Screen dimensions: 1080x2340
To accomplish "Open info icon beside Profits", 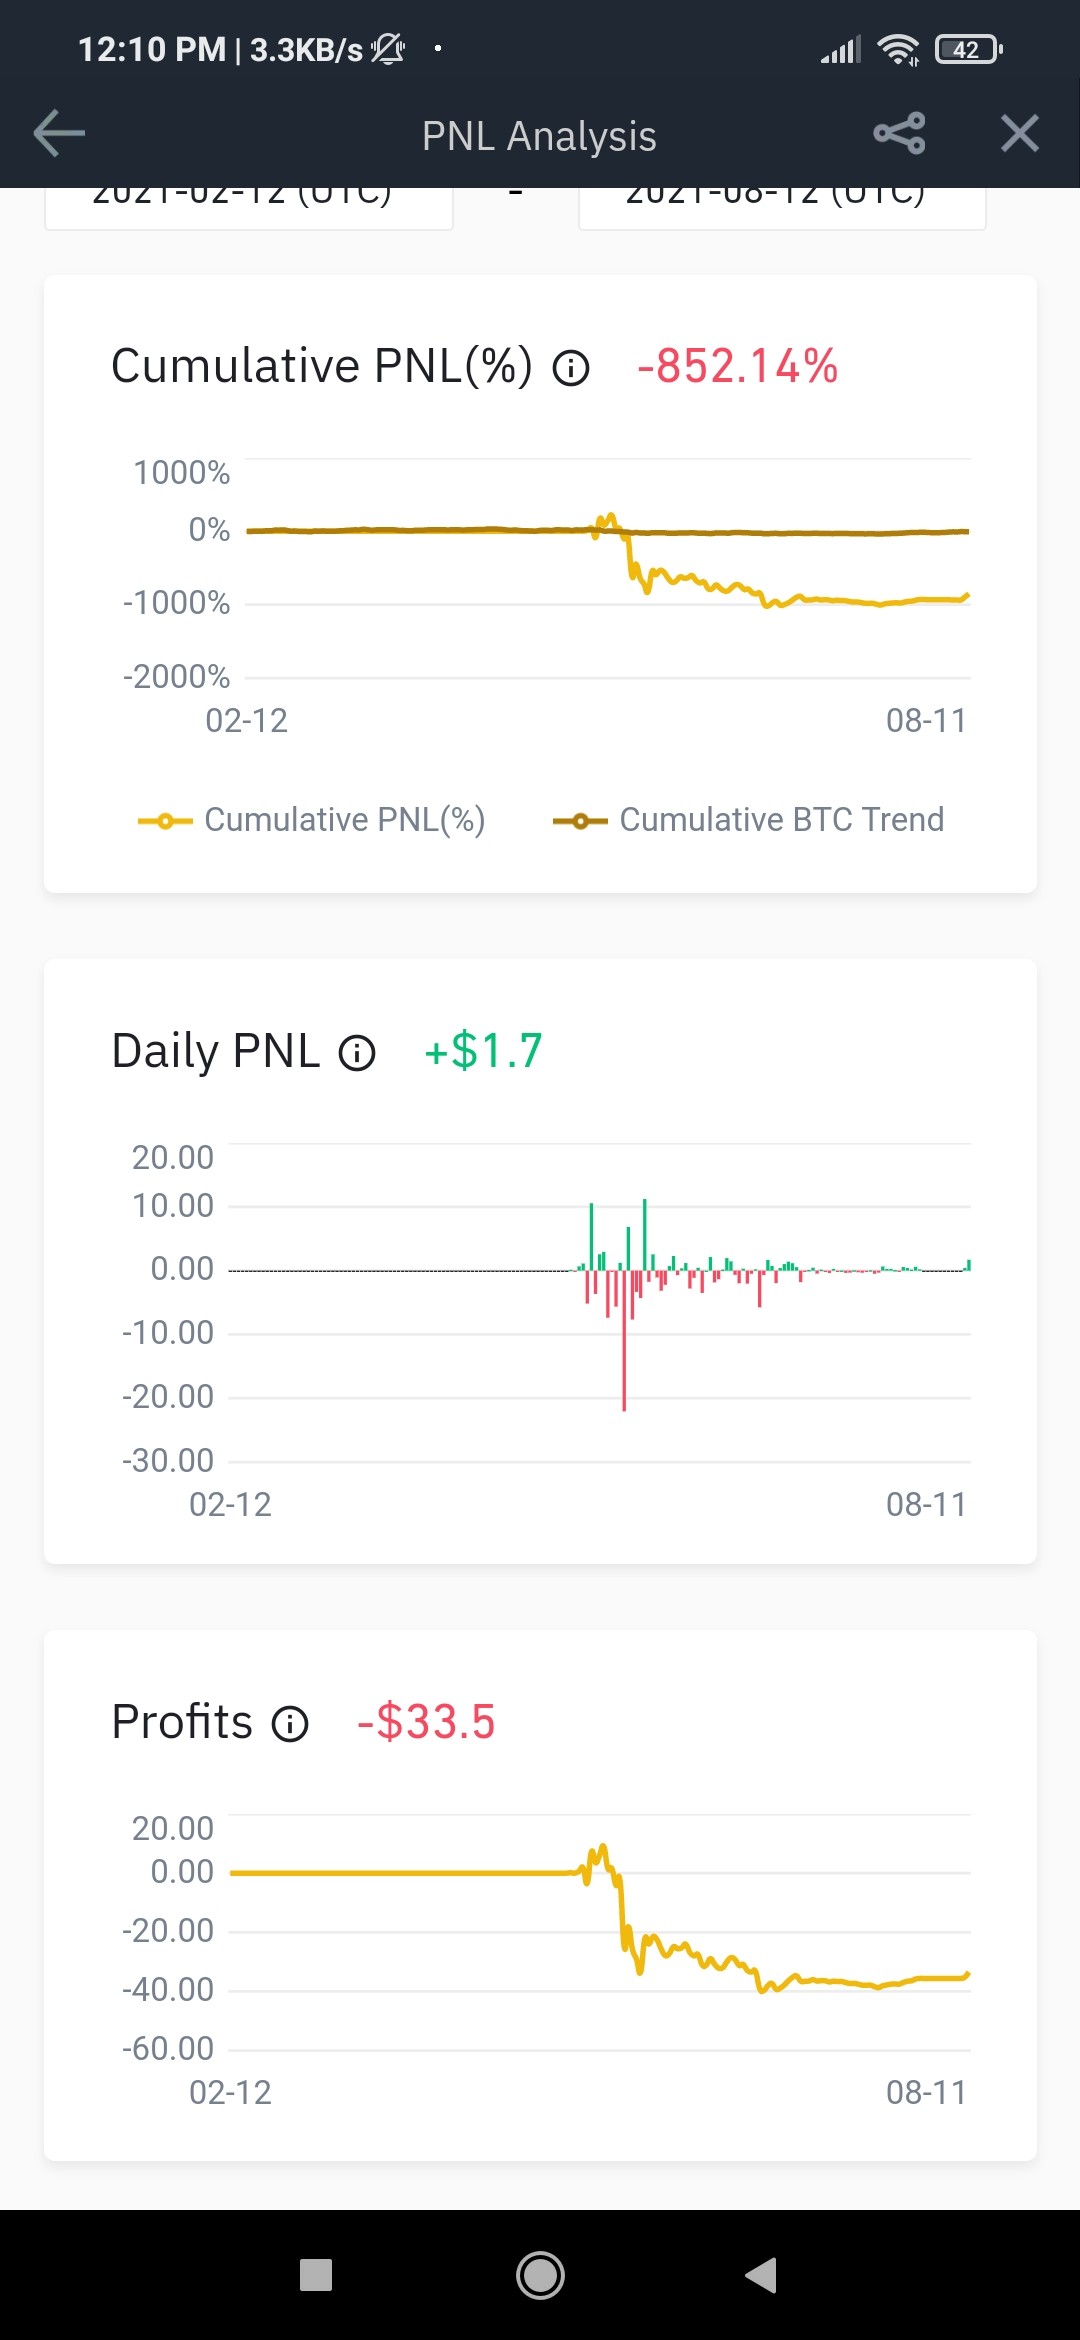I will pyautogui.click(x=290, y=1724).
